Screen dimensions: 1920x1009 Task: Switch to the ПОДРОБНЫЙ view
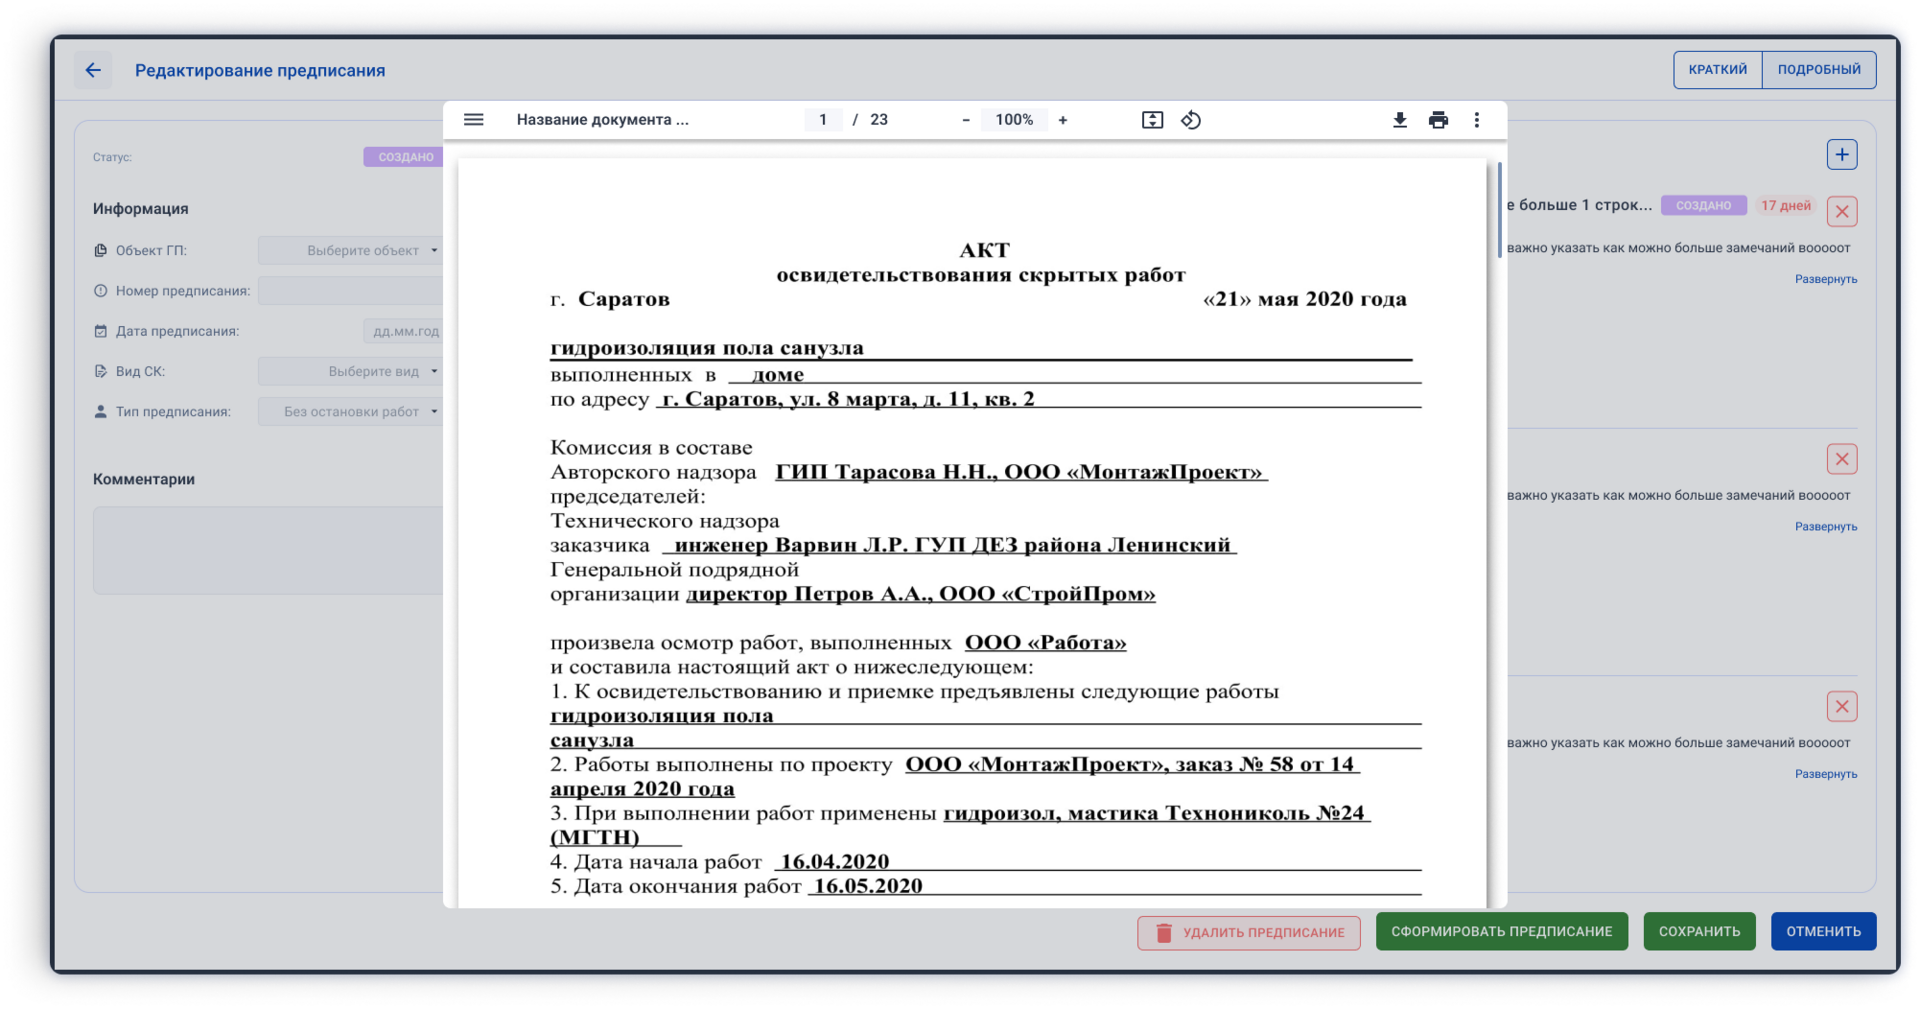pyautogui.click(x=1819, y=69)
